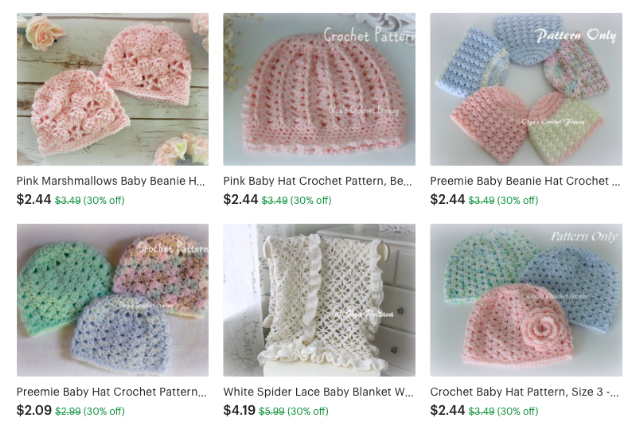
Task: Click the $2.99 strikethrough original price
Action: 68,411
